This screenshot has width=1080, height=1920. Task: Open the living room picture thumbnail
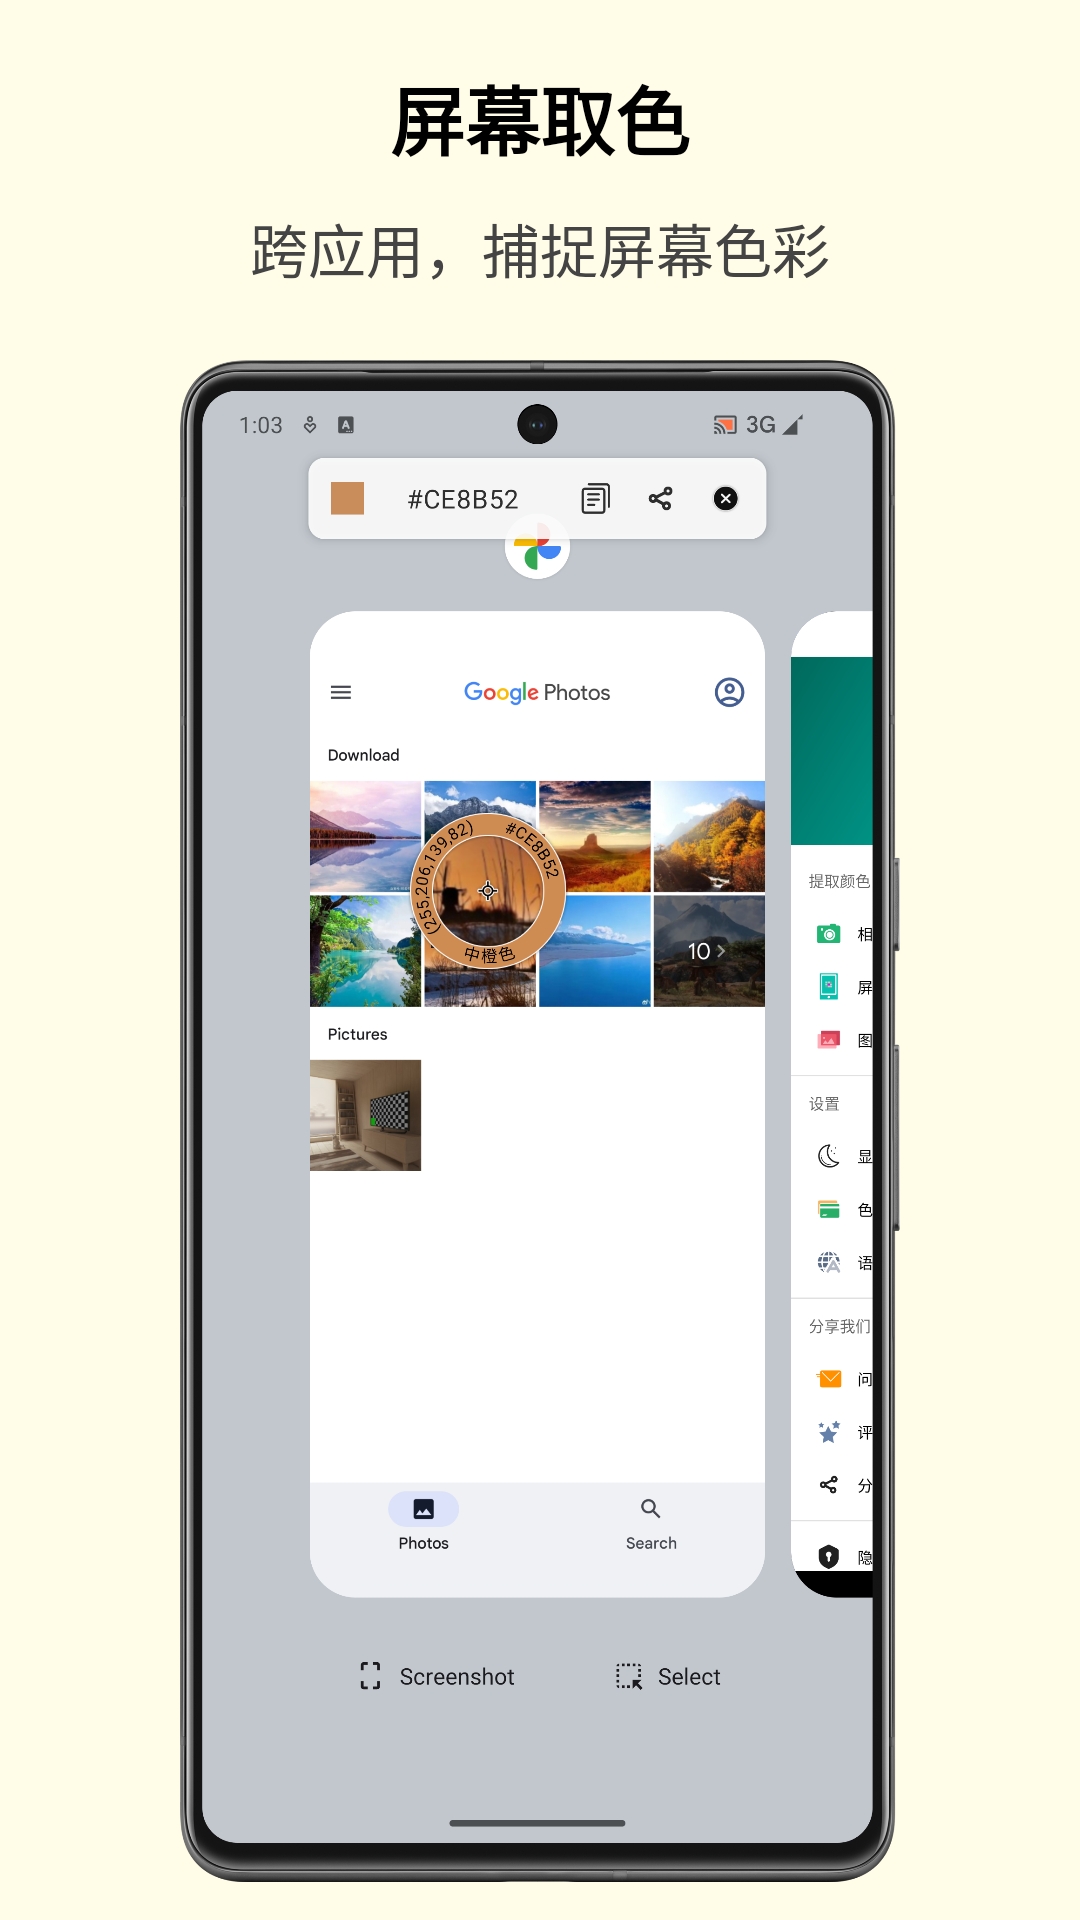point(365,1115)
